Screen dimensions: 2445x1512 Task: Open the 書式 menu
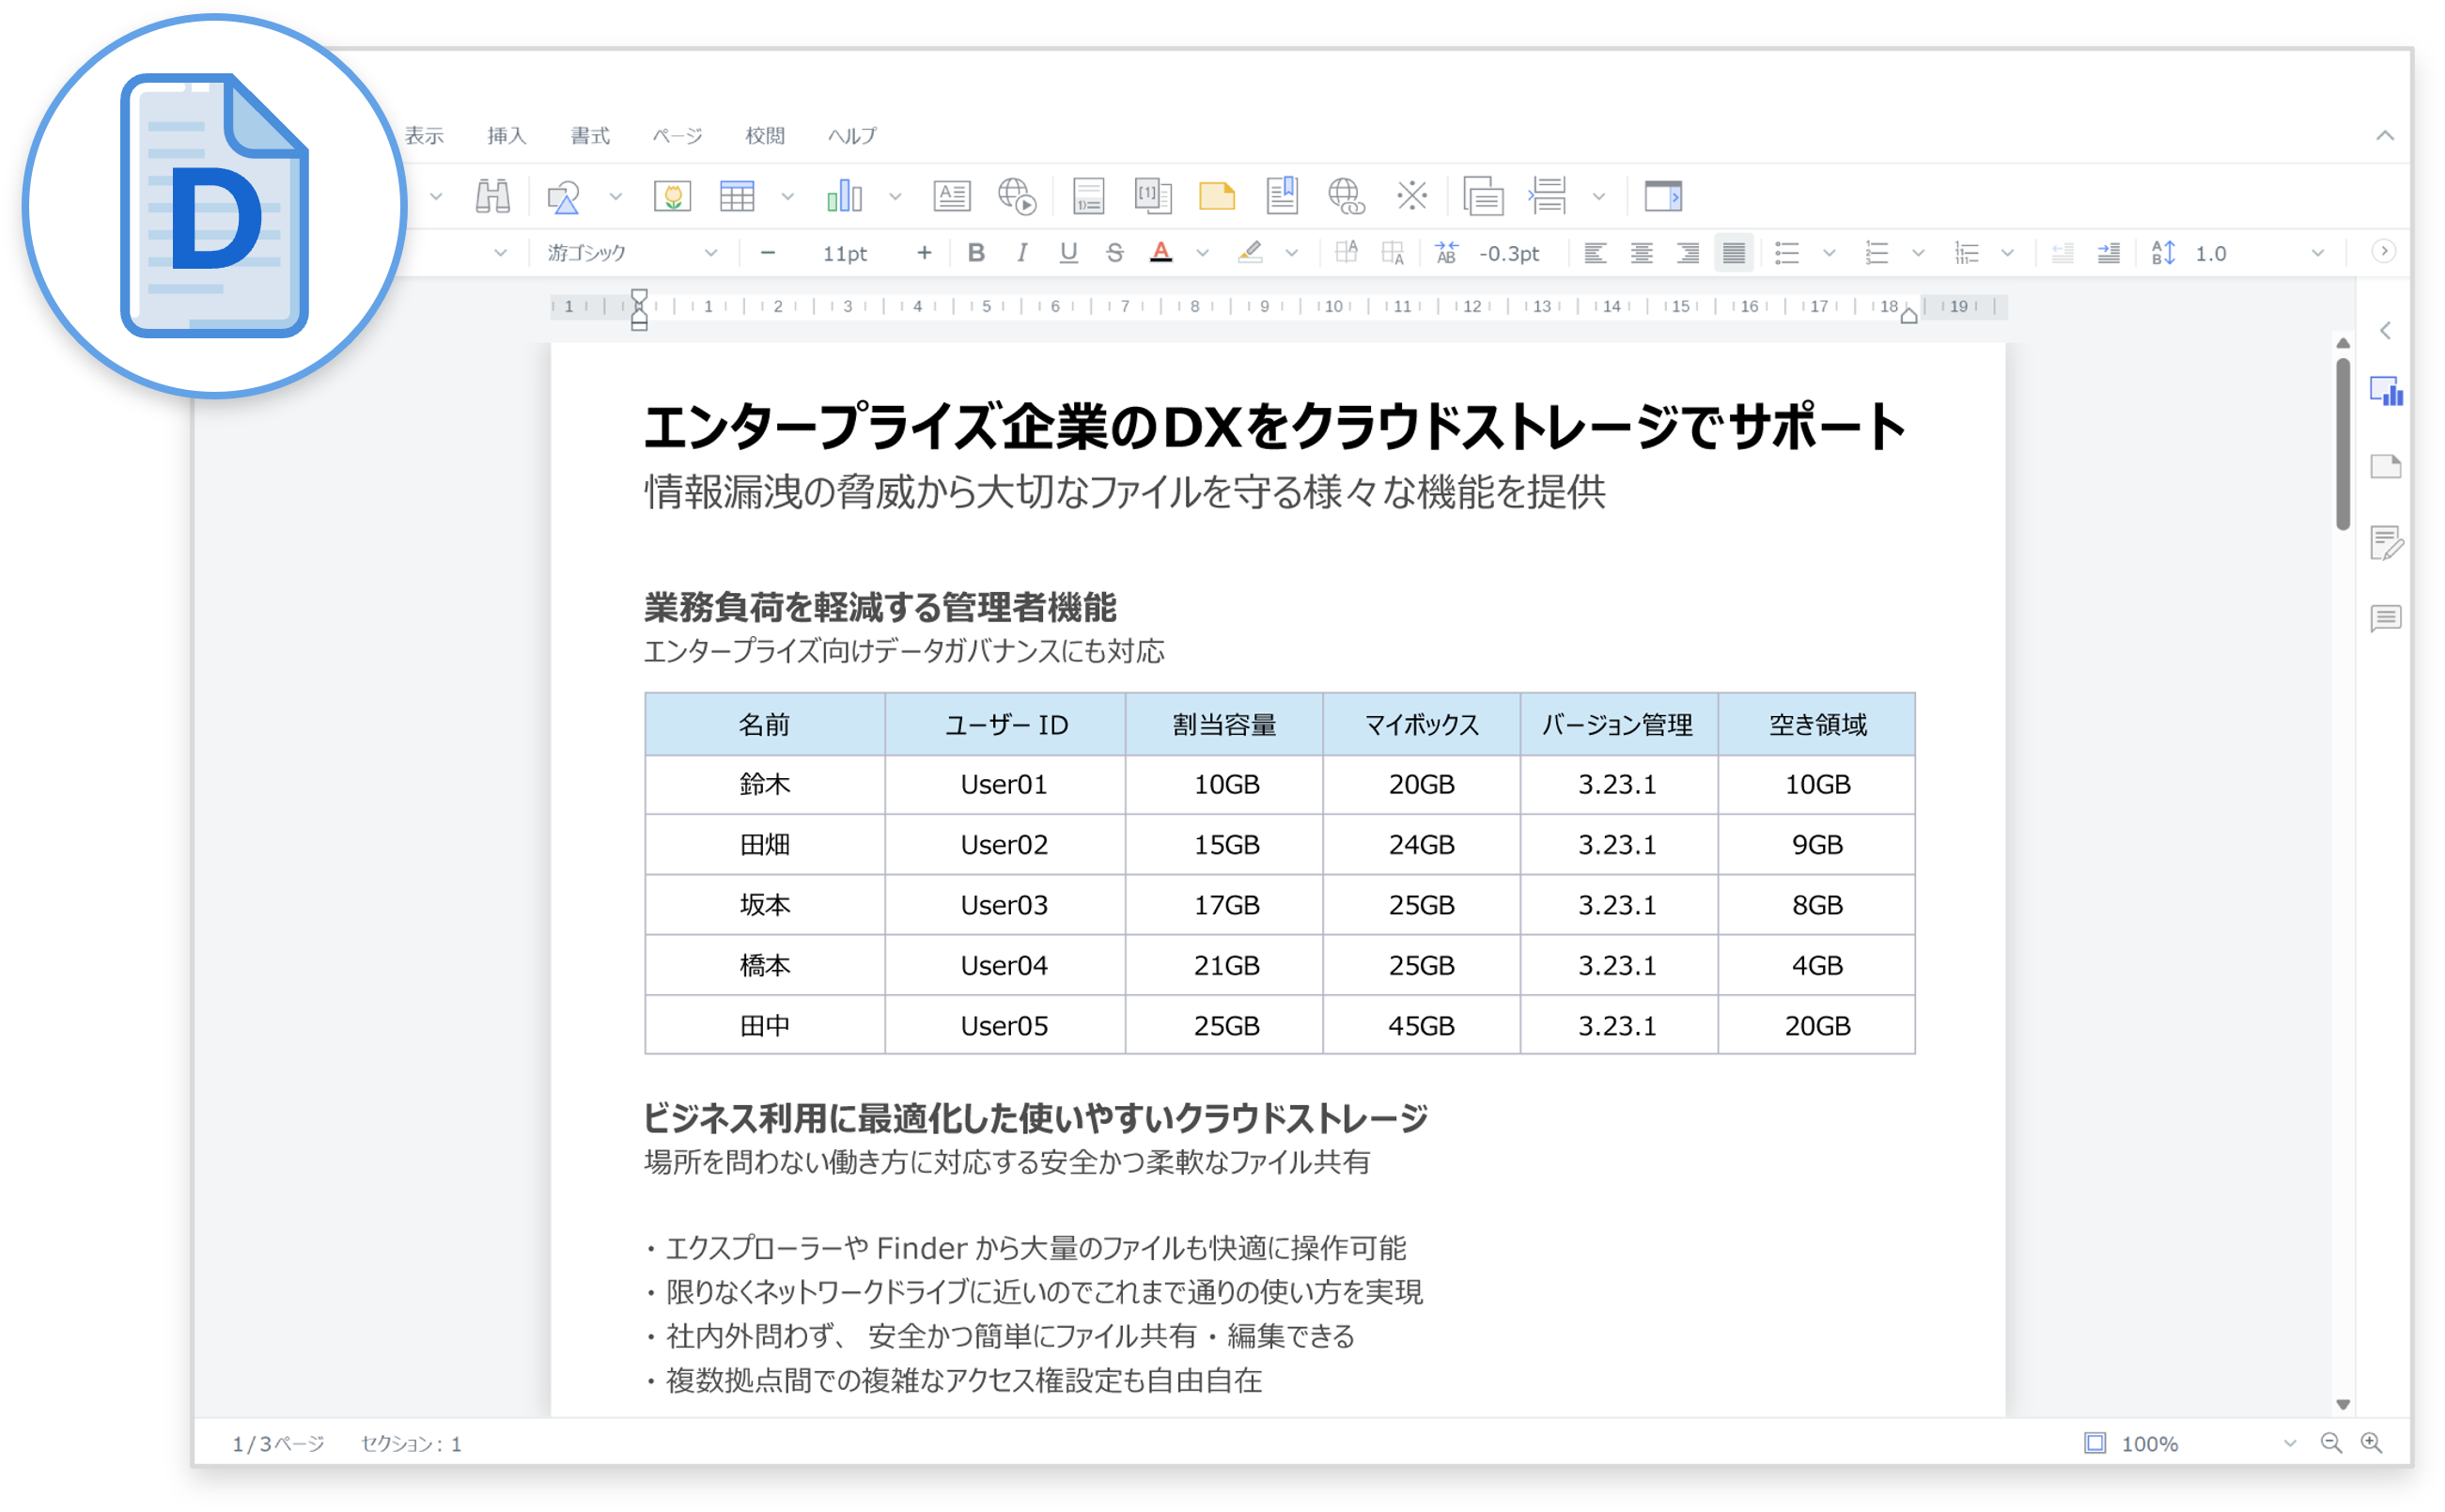click(x=589, y=135)
